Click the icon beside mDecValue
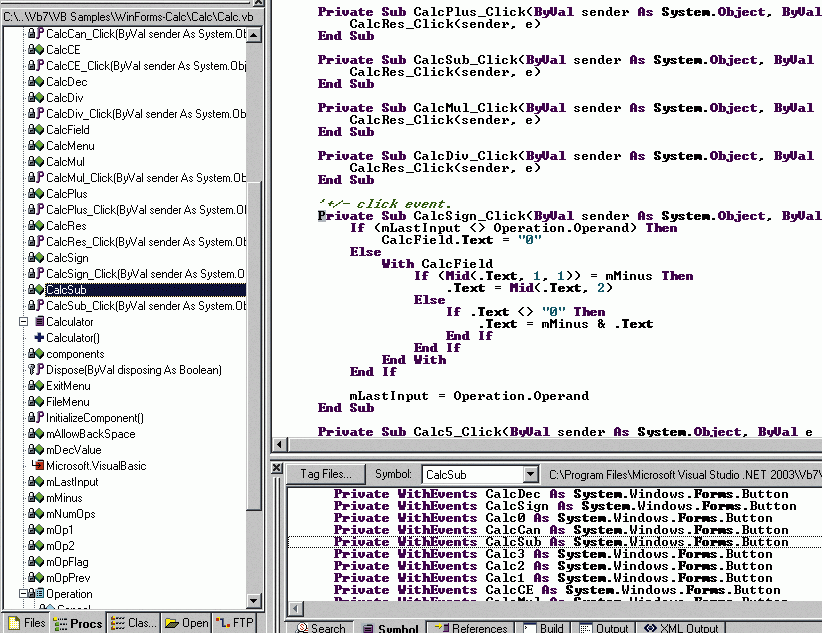822x633 pixels. click(36, 450)
